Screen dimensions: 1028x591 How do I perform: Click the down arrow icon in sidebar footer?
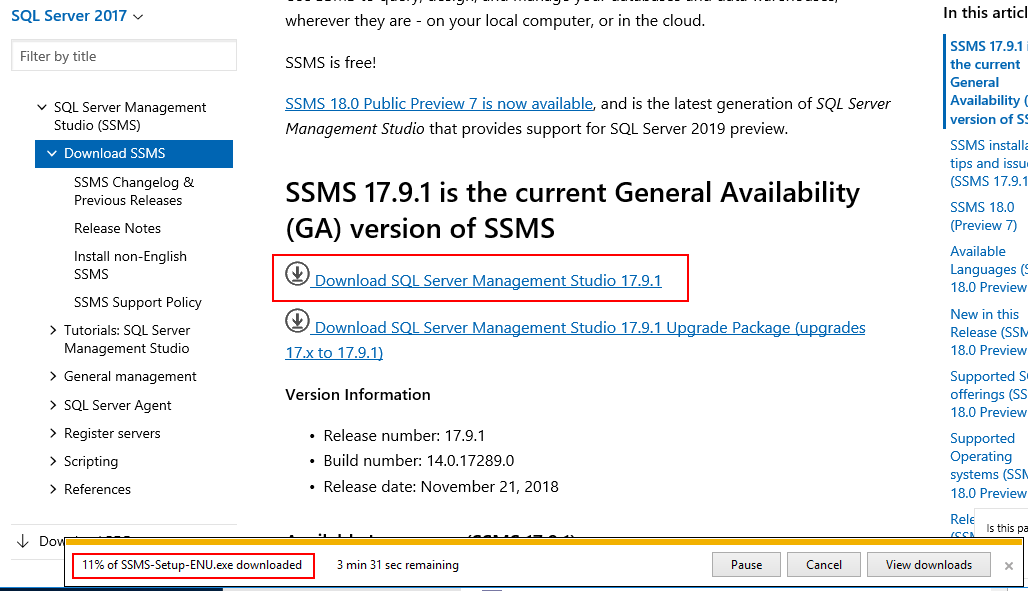(x=23, y=541)
